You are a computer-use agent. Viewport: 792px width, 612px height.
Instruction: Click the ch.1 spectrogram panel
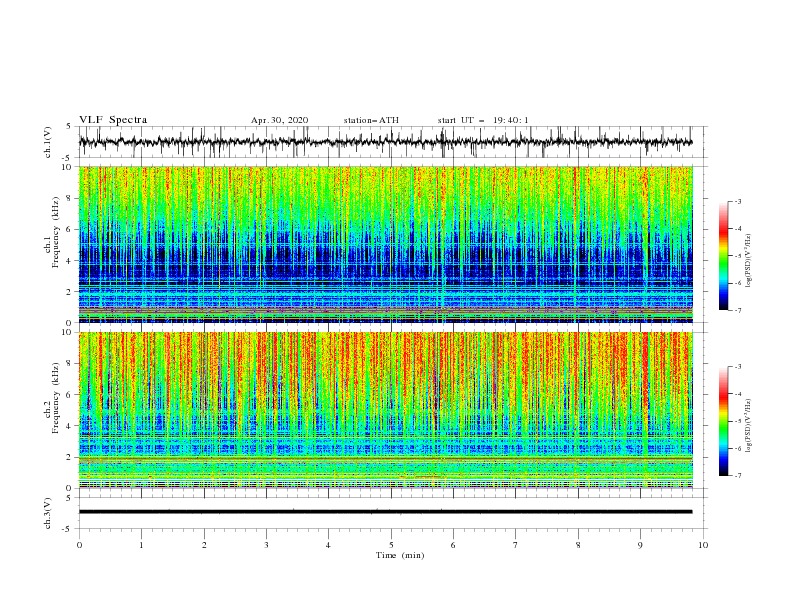[x=385, y=244]
